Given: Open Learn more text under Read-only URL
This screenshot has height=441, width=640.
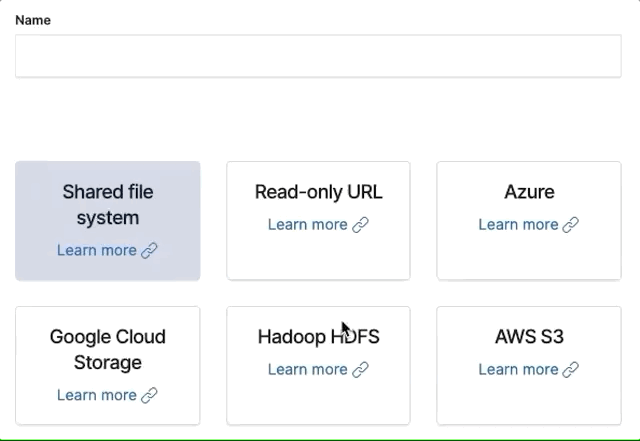Looking at the screenshot, I should tap(307, 224).
